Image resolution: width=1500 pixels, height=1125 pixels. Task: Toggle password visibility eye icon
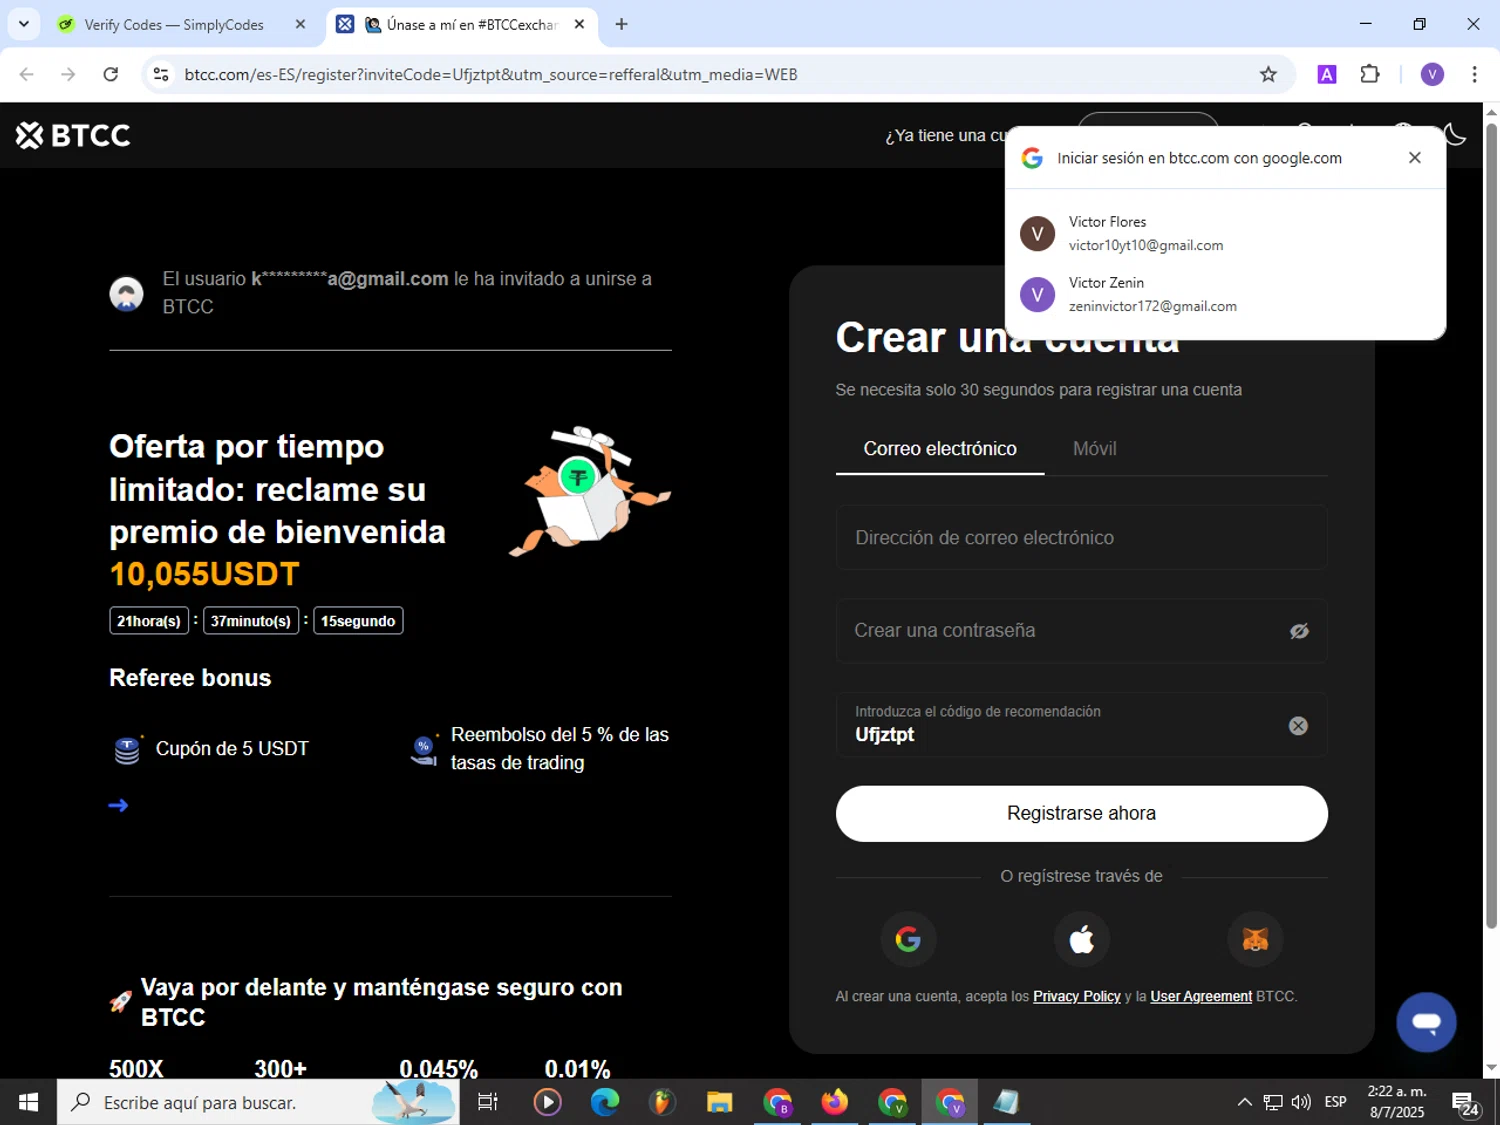click(x=1299, y=631)
